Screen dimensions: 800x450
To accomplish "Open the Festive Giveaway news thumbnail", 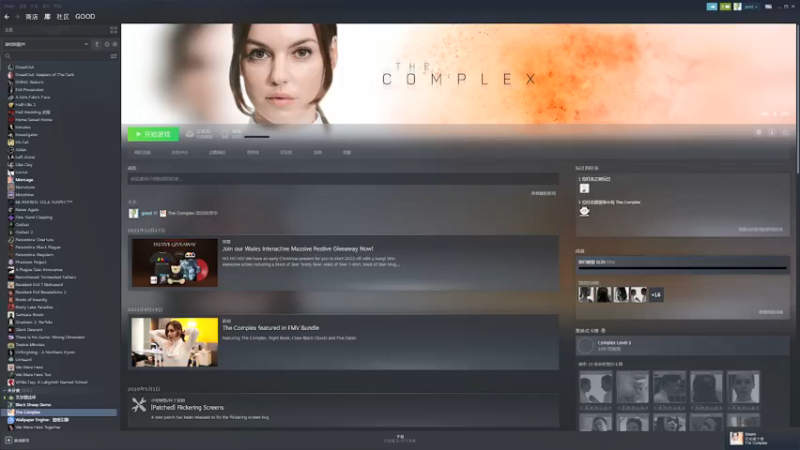I will point(174,263).
